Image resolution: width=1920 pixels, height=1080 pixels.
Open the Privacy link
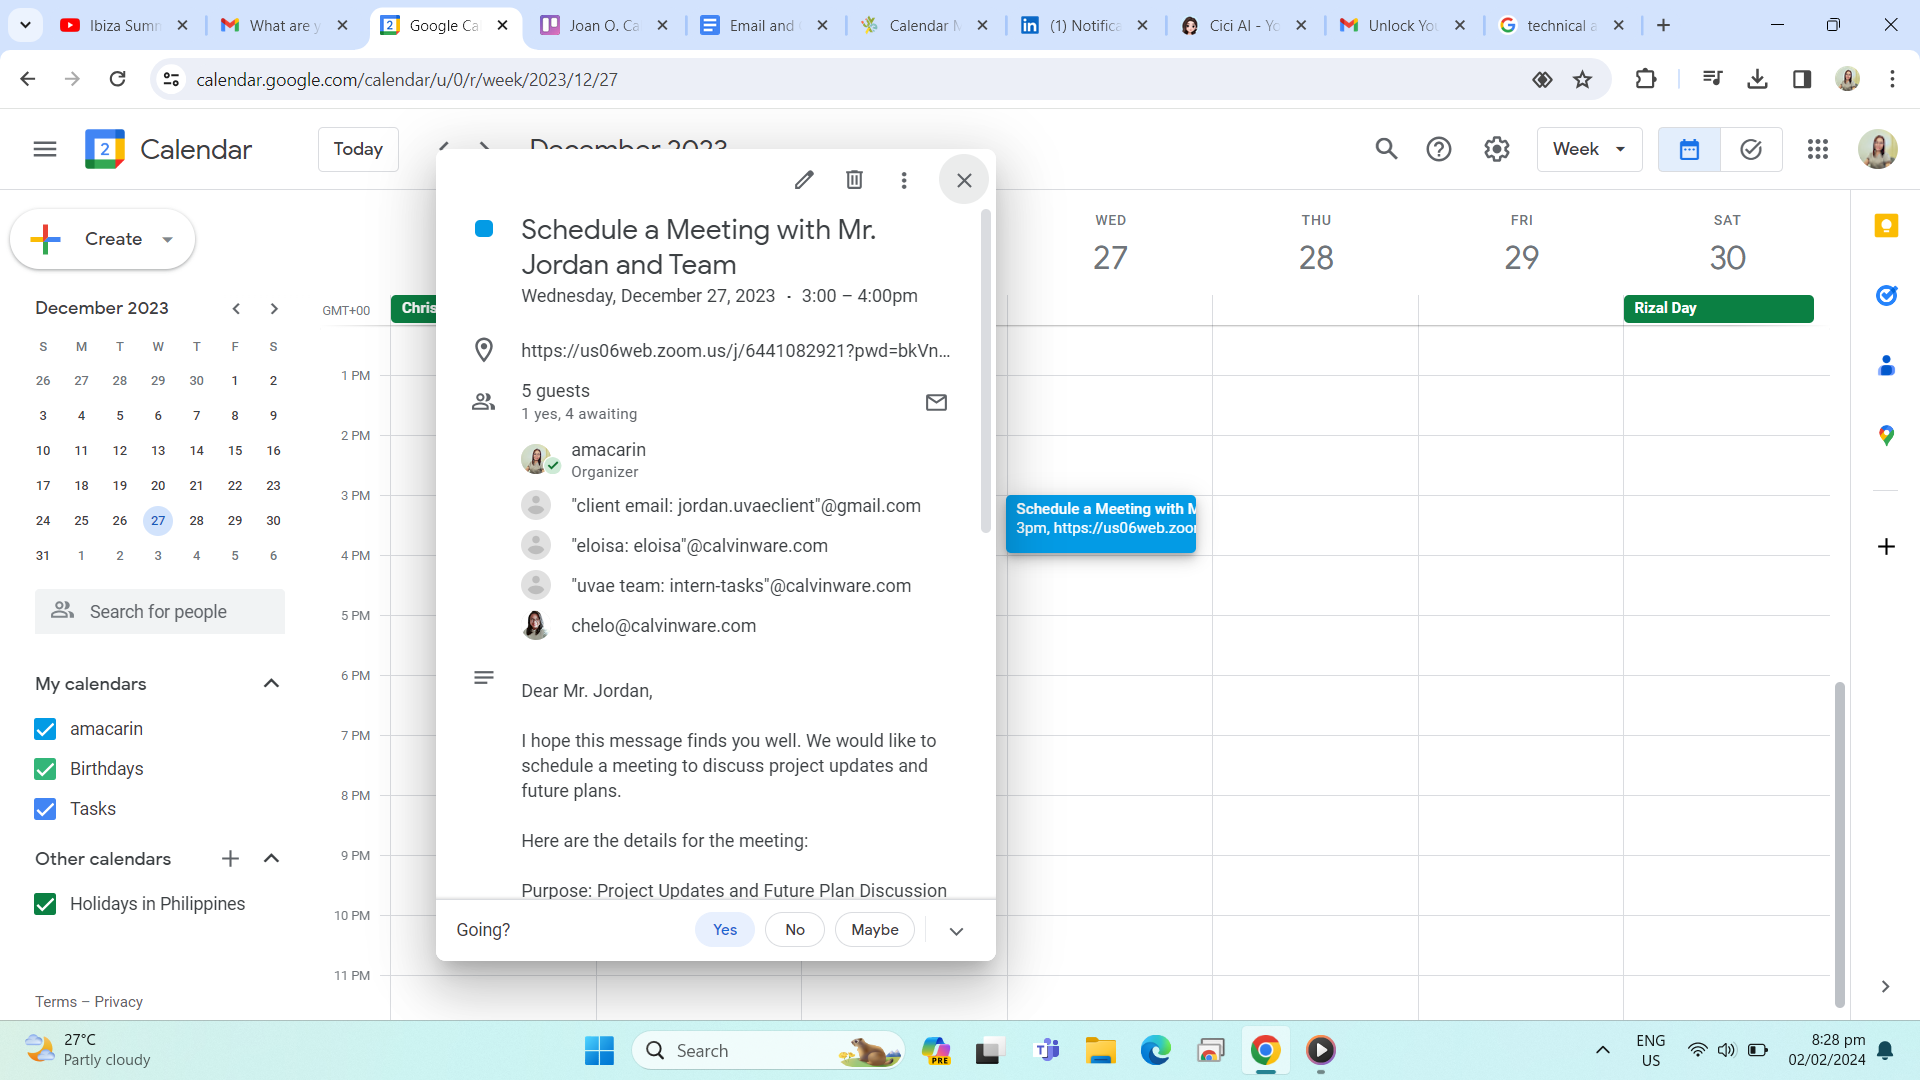(118, 1001)
